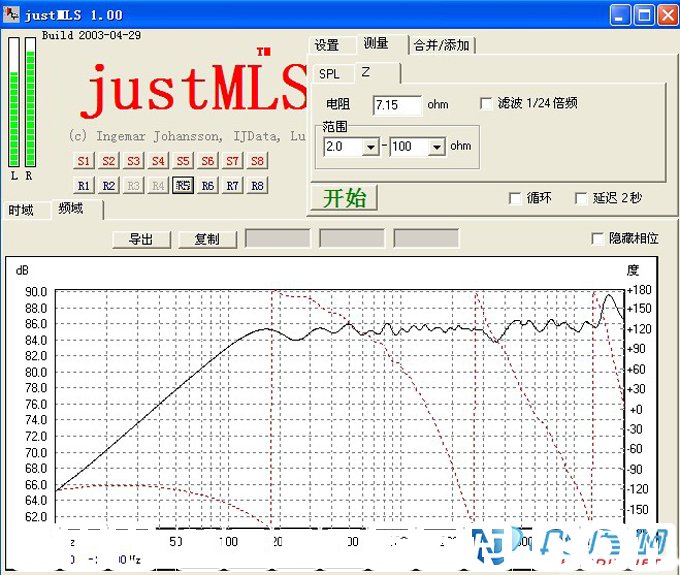
Task: Click the R input level meter
Action: pos(30,102)
